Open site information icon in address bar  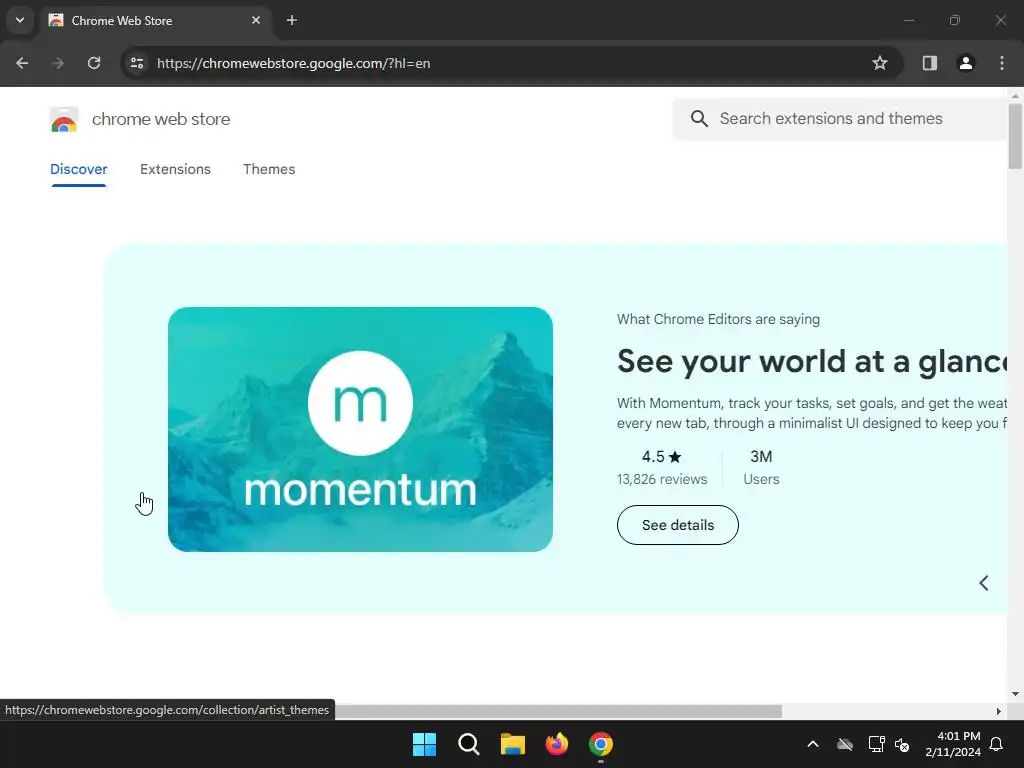pyautogui.click(x=137, y=63)
